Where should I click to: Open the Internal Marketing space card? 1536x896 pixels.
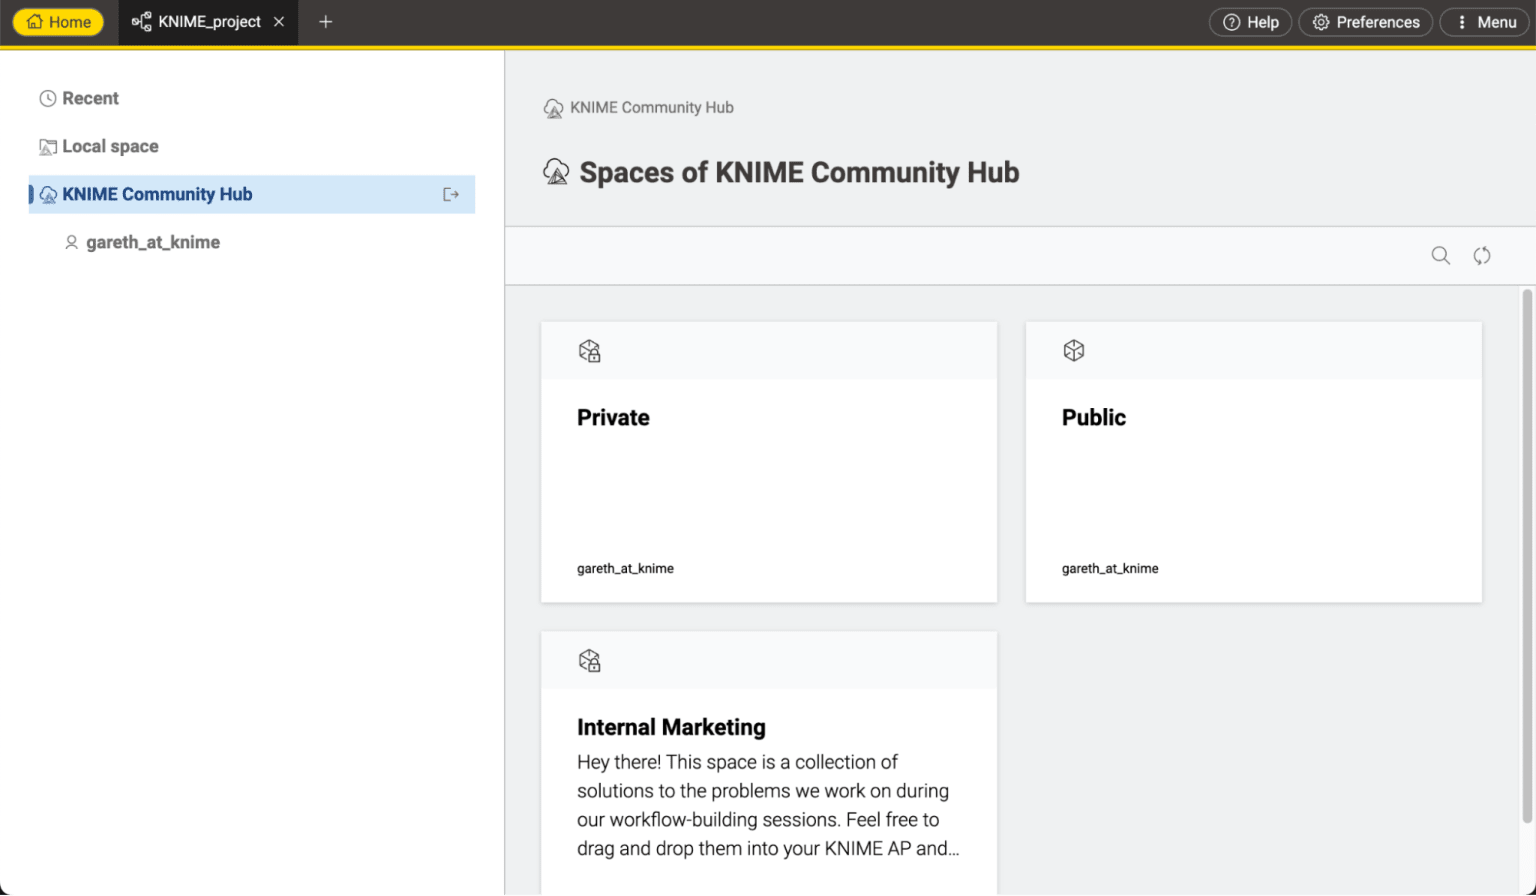pyautogui.click(x=769, y=763)
